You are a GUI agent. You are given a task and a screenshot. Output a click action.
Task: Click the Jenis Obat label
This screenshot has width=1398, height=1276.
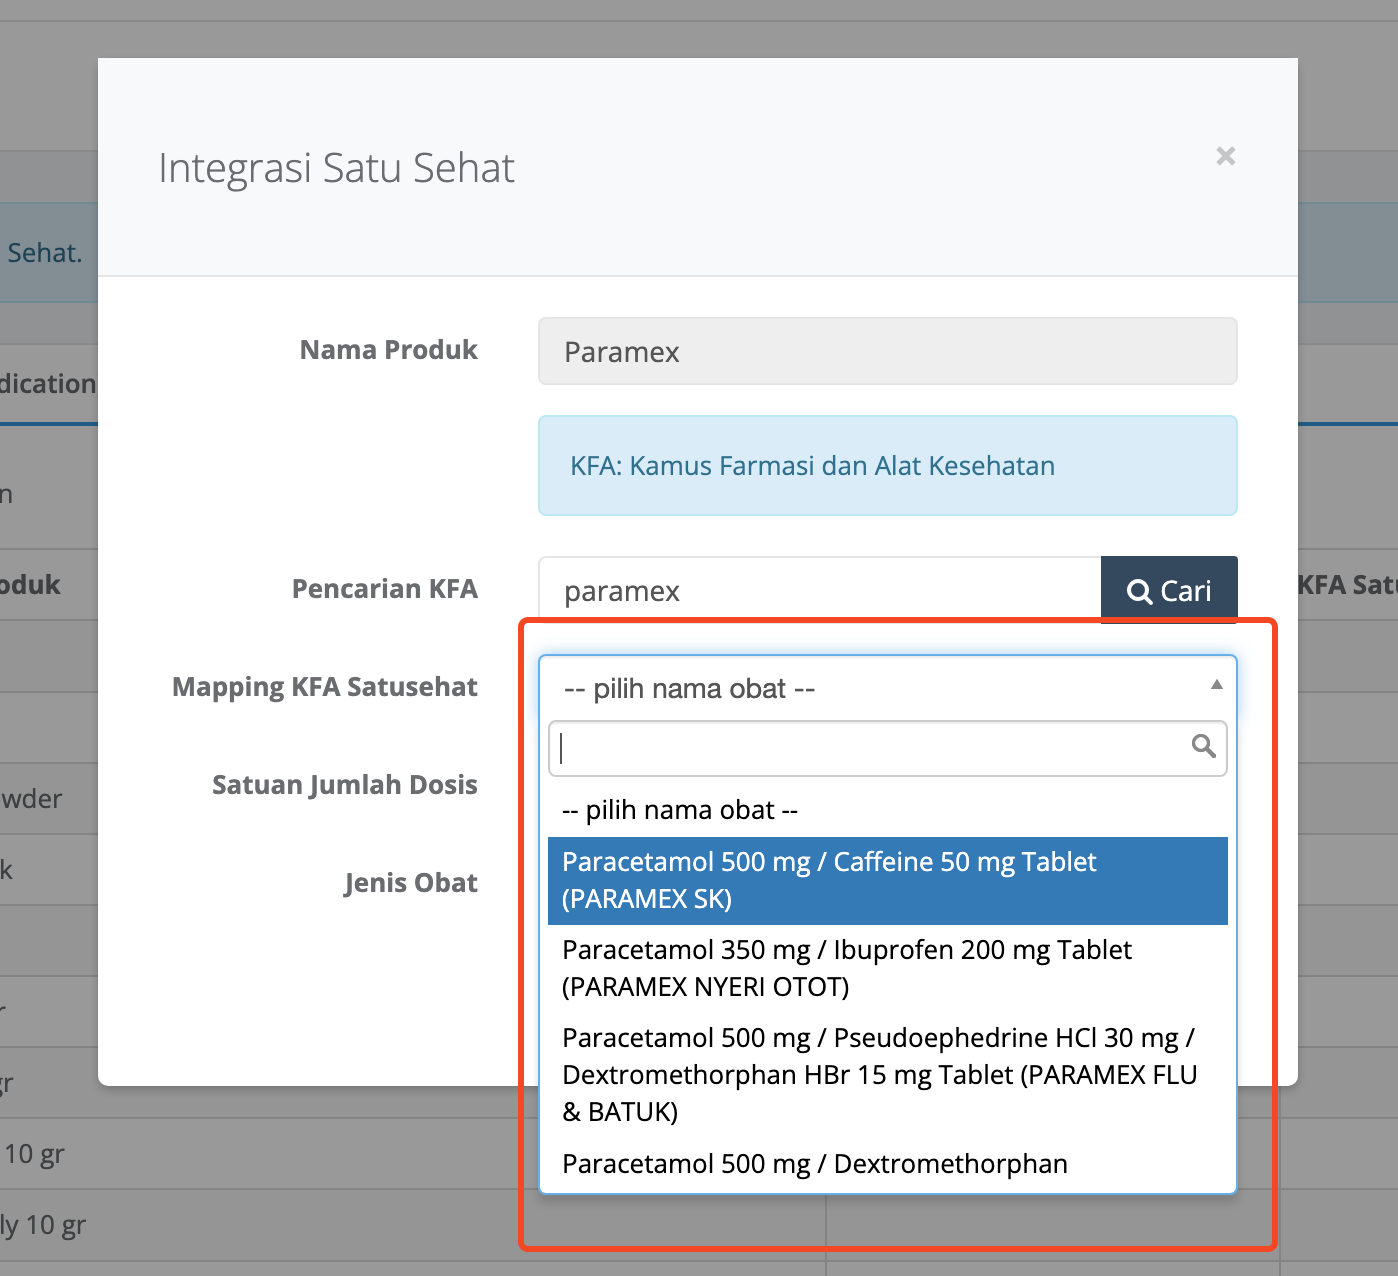click(x=411, y=883)
